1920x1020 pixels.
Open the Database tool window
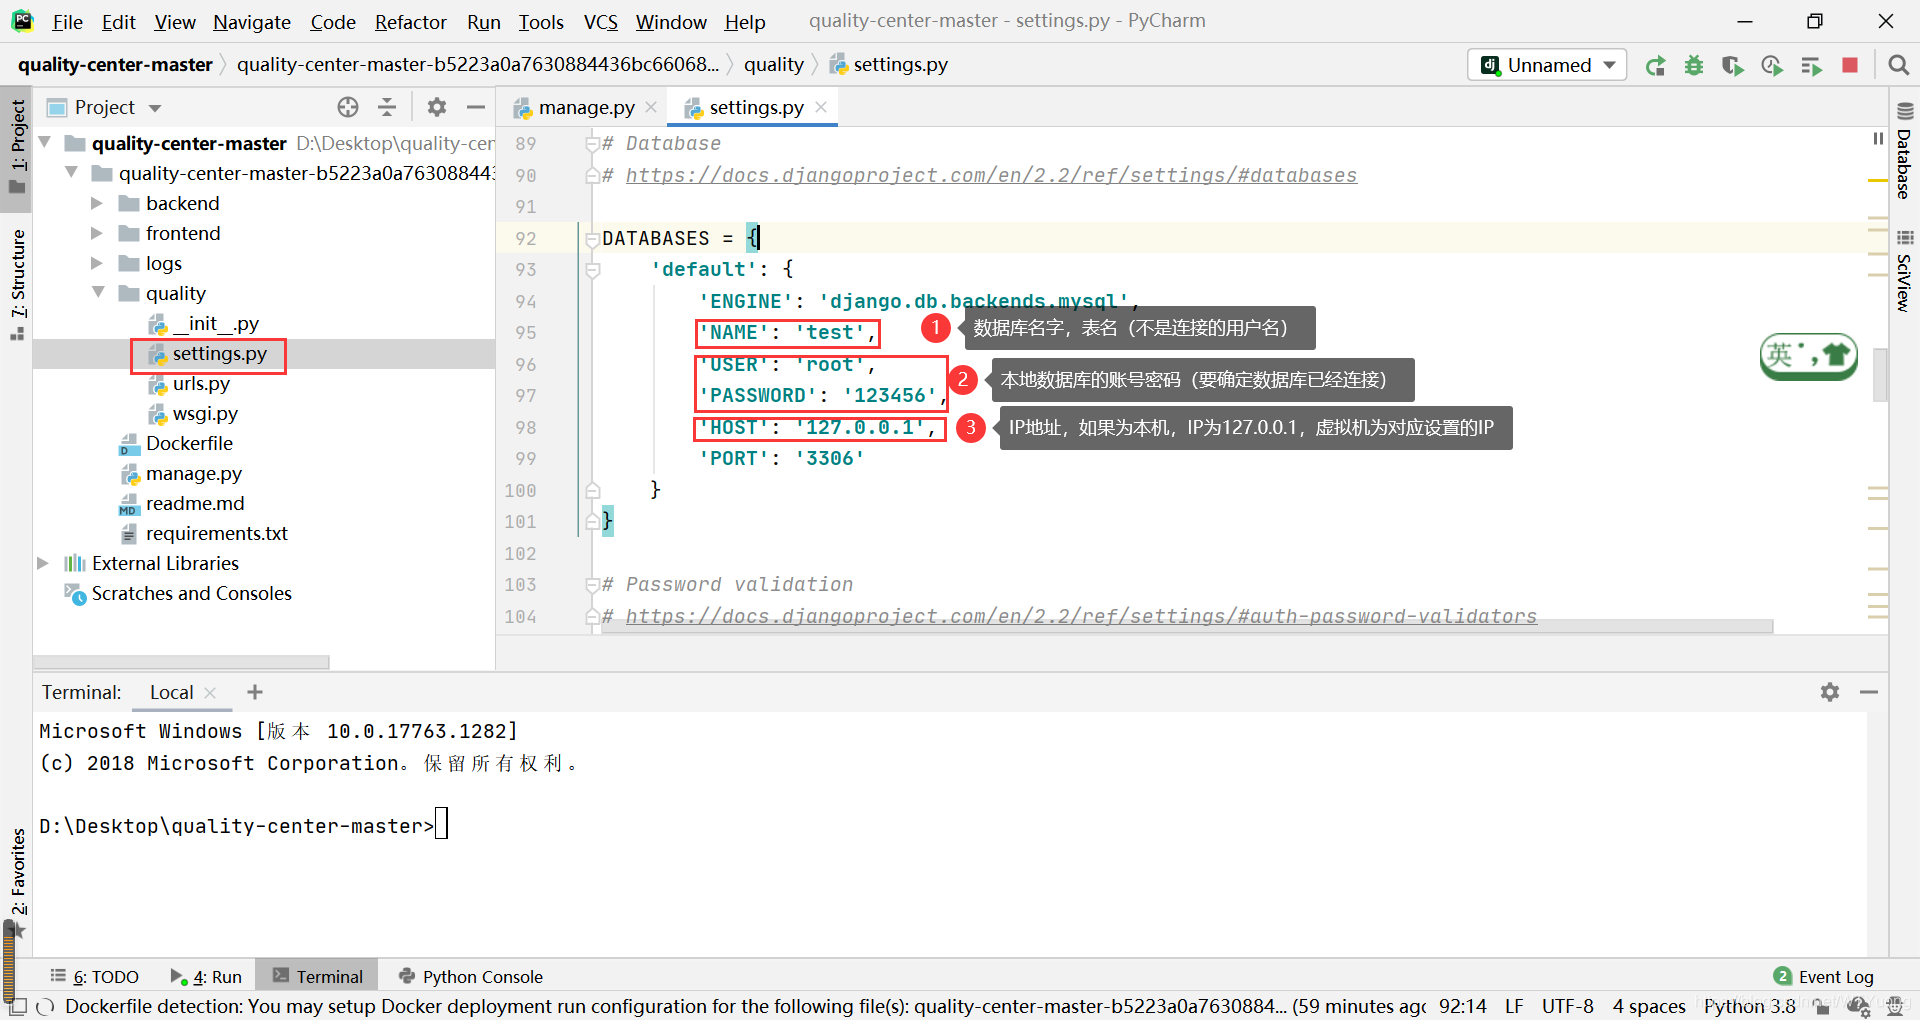pos(1904,150)
